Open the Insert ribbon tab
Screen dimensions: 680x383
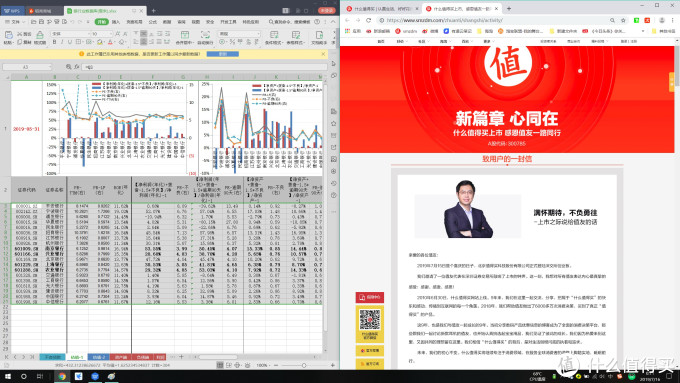pyautogui.click(x=116, y=22)
